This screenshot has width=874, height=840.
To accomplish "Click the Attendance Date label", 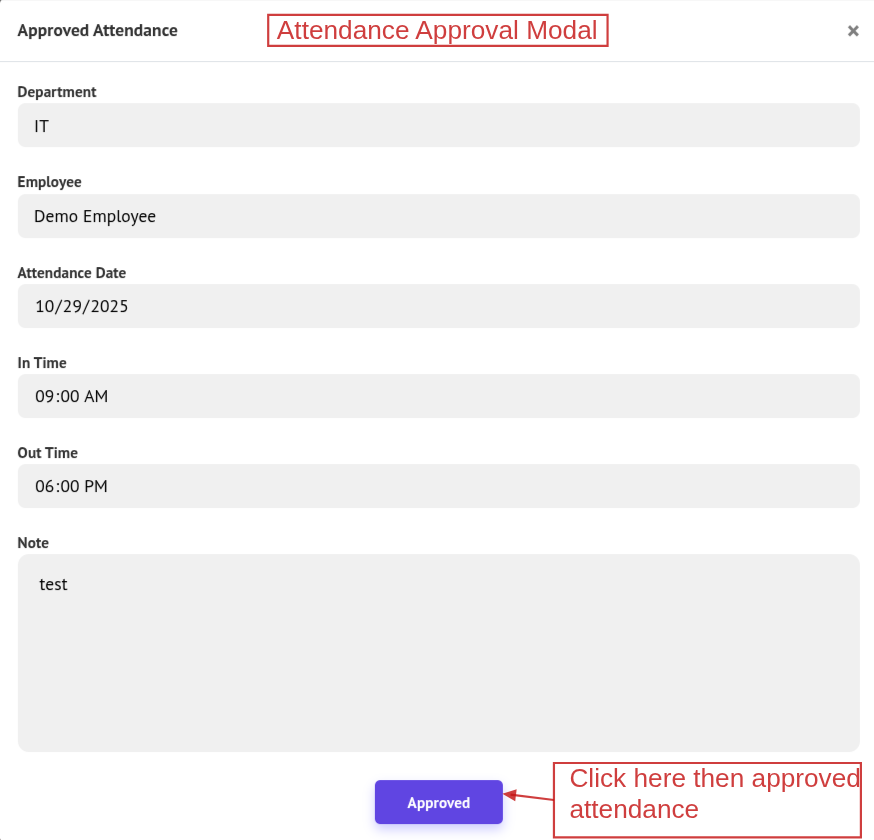I will coord(72,272).
